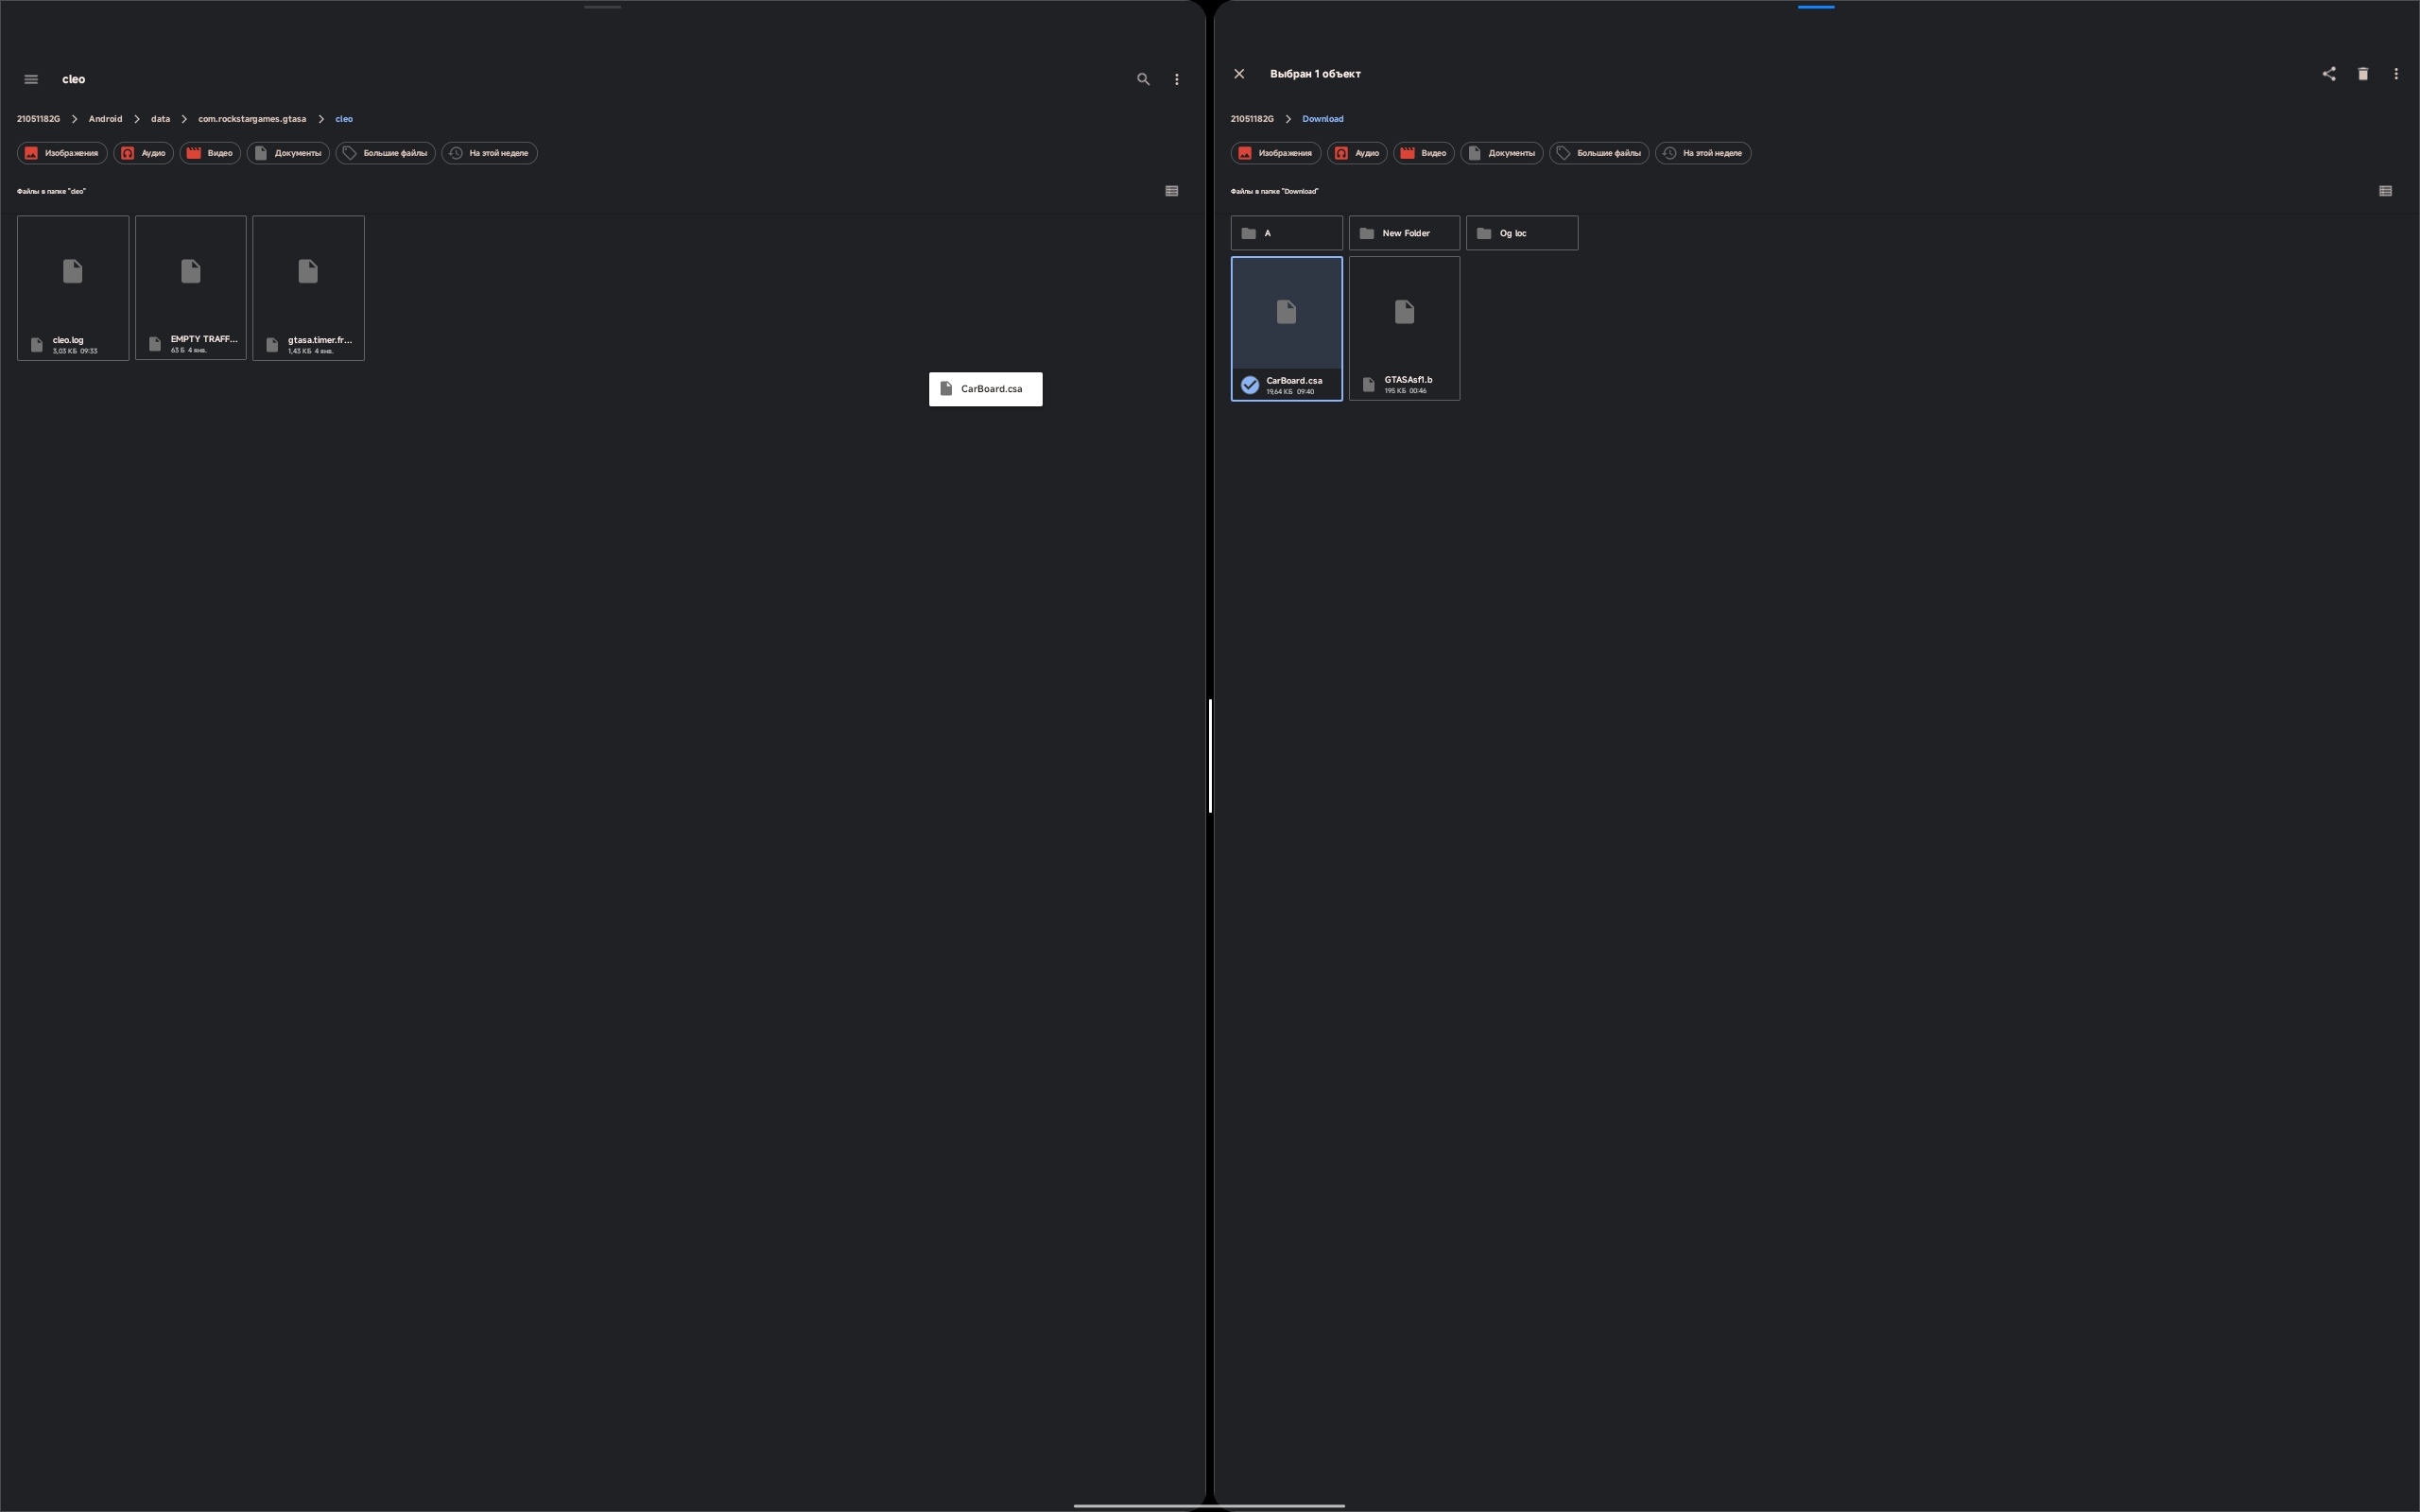
Task: Open the New Folder directory
Action: tap(1404, 233)
